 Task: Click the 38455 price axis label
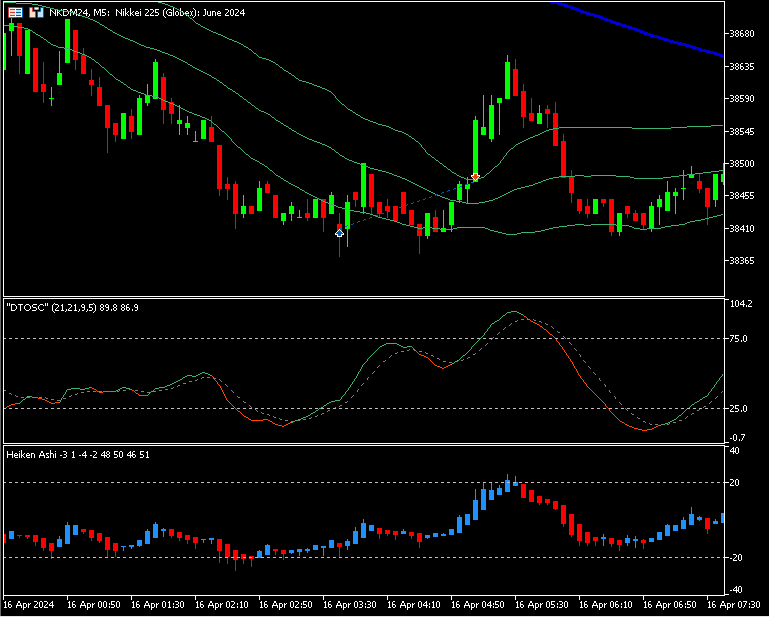[742, 196]
